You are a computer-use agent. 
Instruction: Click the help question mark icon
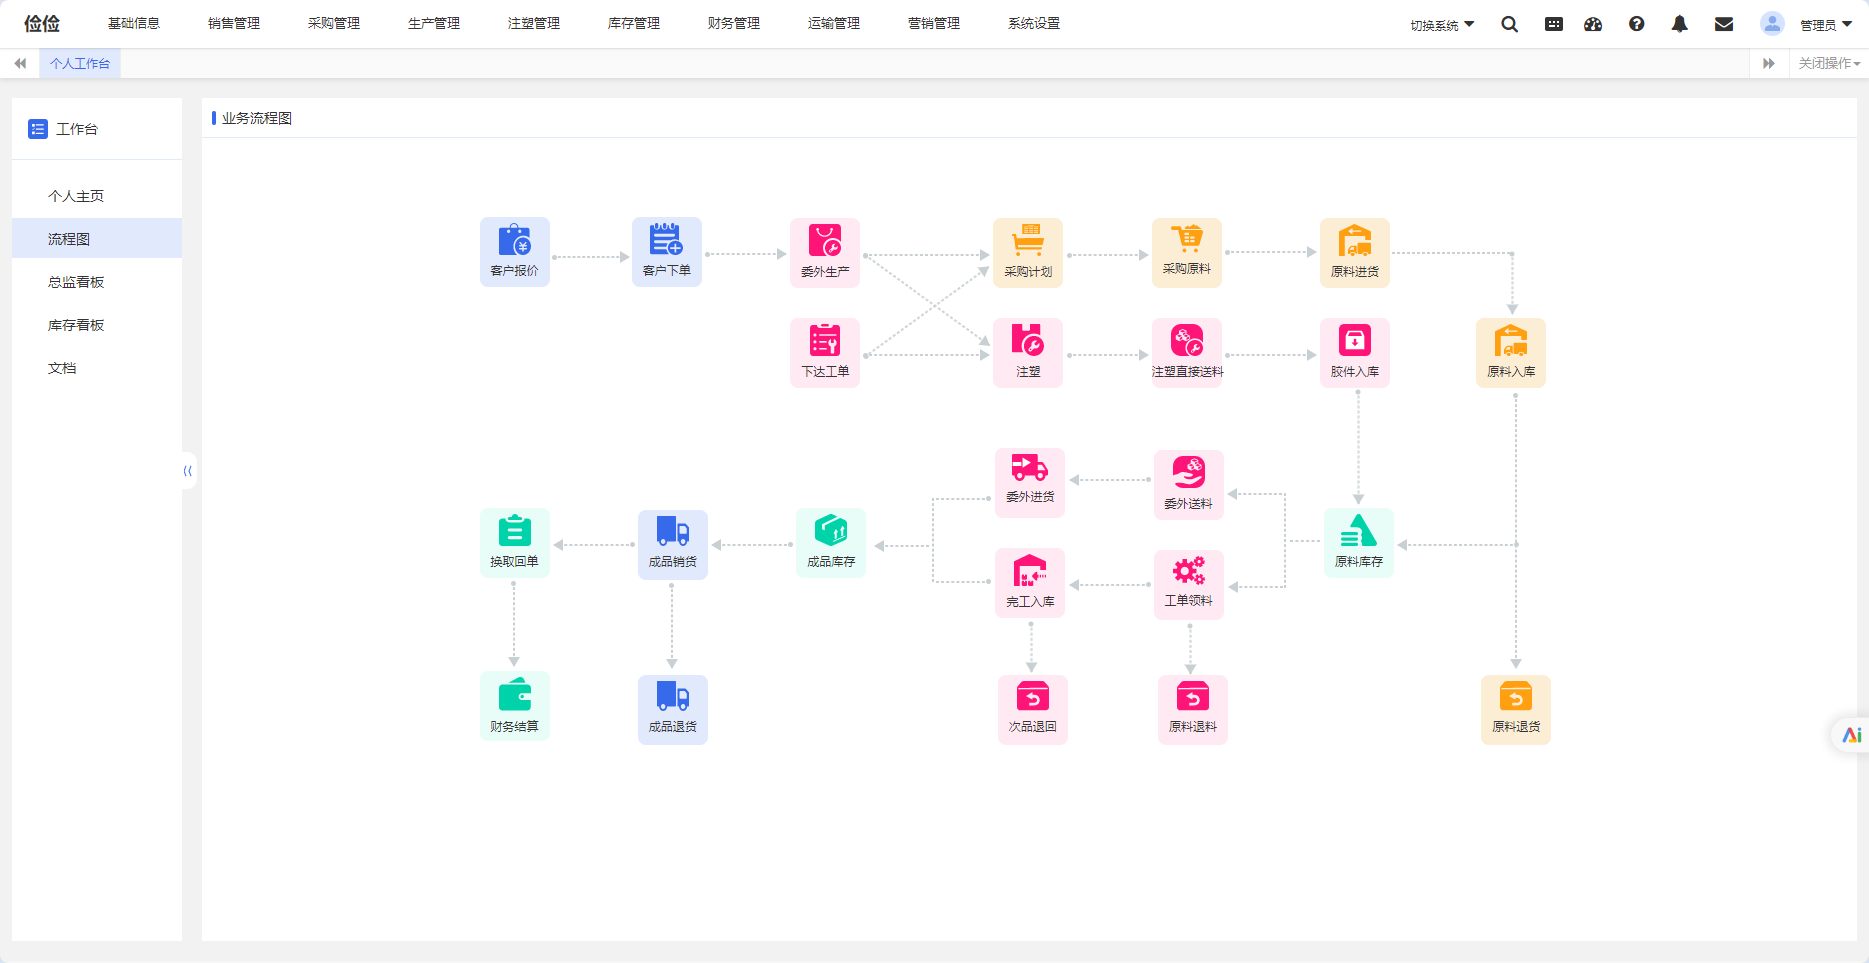pyautogui.click(x=1637, y=24)
